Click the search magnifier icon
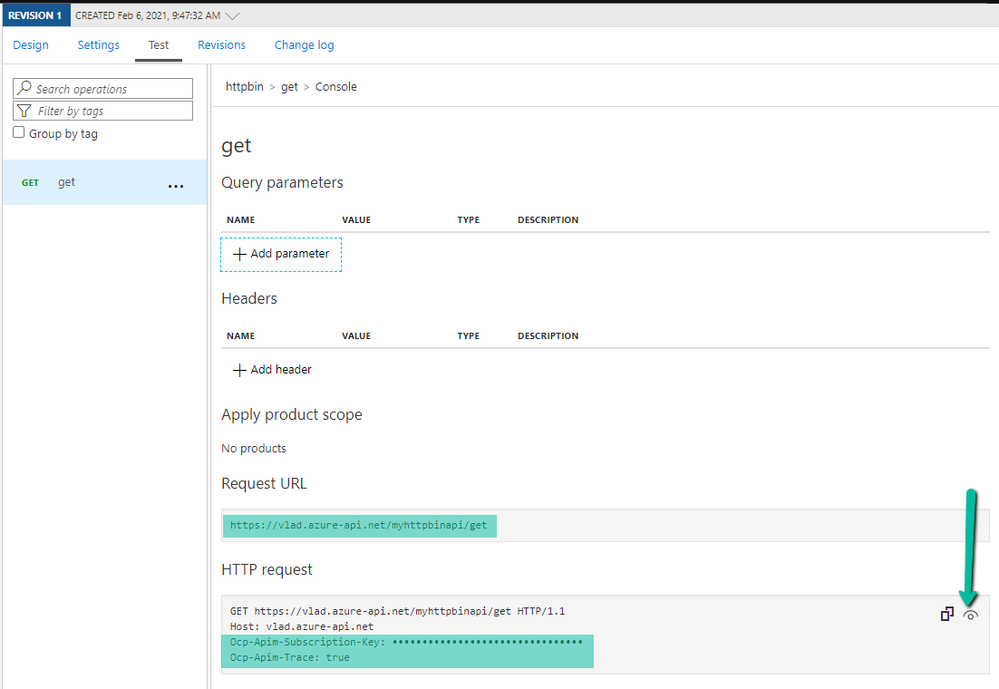Viewport: 999px width, 689px height. point(25,88)
